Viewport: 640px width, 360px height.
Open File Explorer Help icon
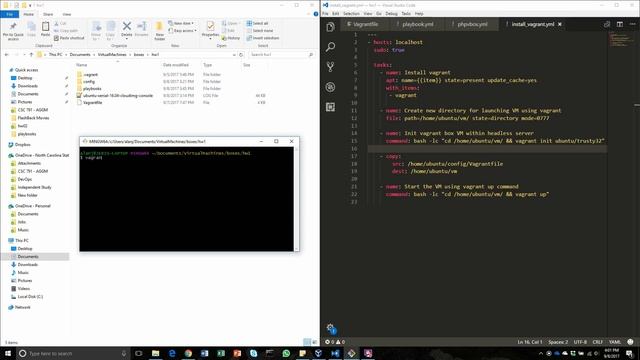click(x=316, y=14)
